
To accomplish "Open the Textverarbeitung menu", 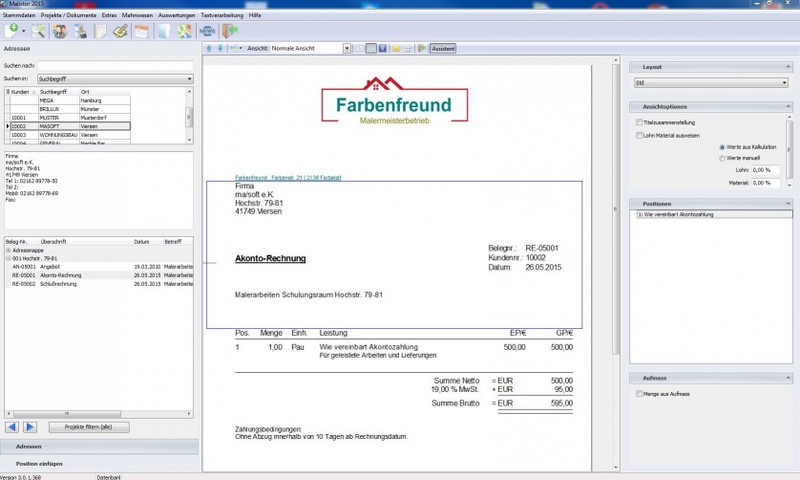I will (x=222, y=15).
